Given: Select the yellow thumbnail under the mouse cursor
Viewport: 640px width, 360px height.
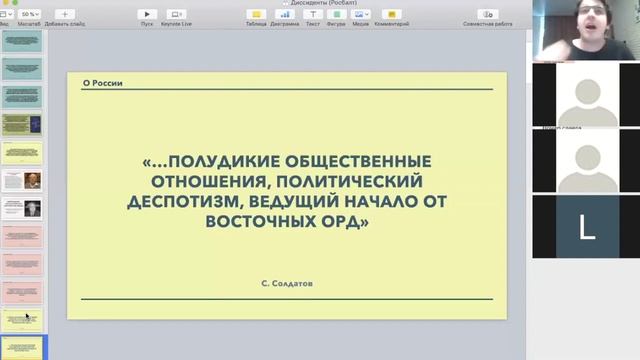Looking at the screenshot, I should click(x=22, y=320).
